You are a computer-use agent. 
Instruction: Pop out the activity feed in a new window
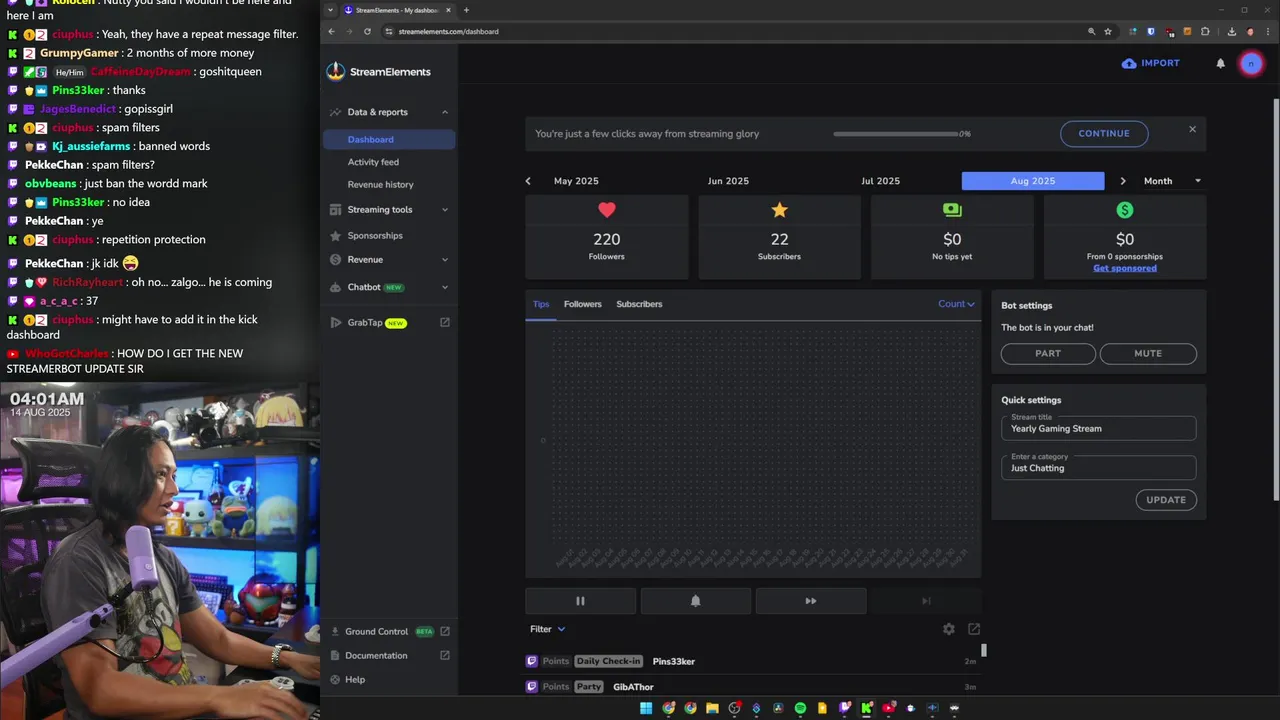[x=974, y=629]
